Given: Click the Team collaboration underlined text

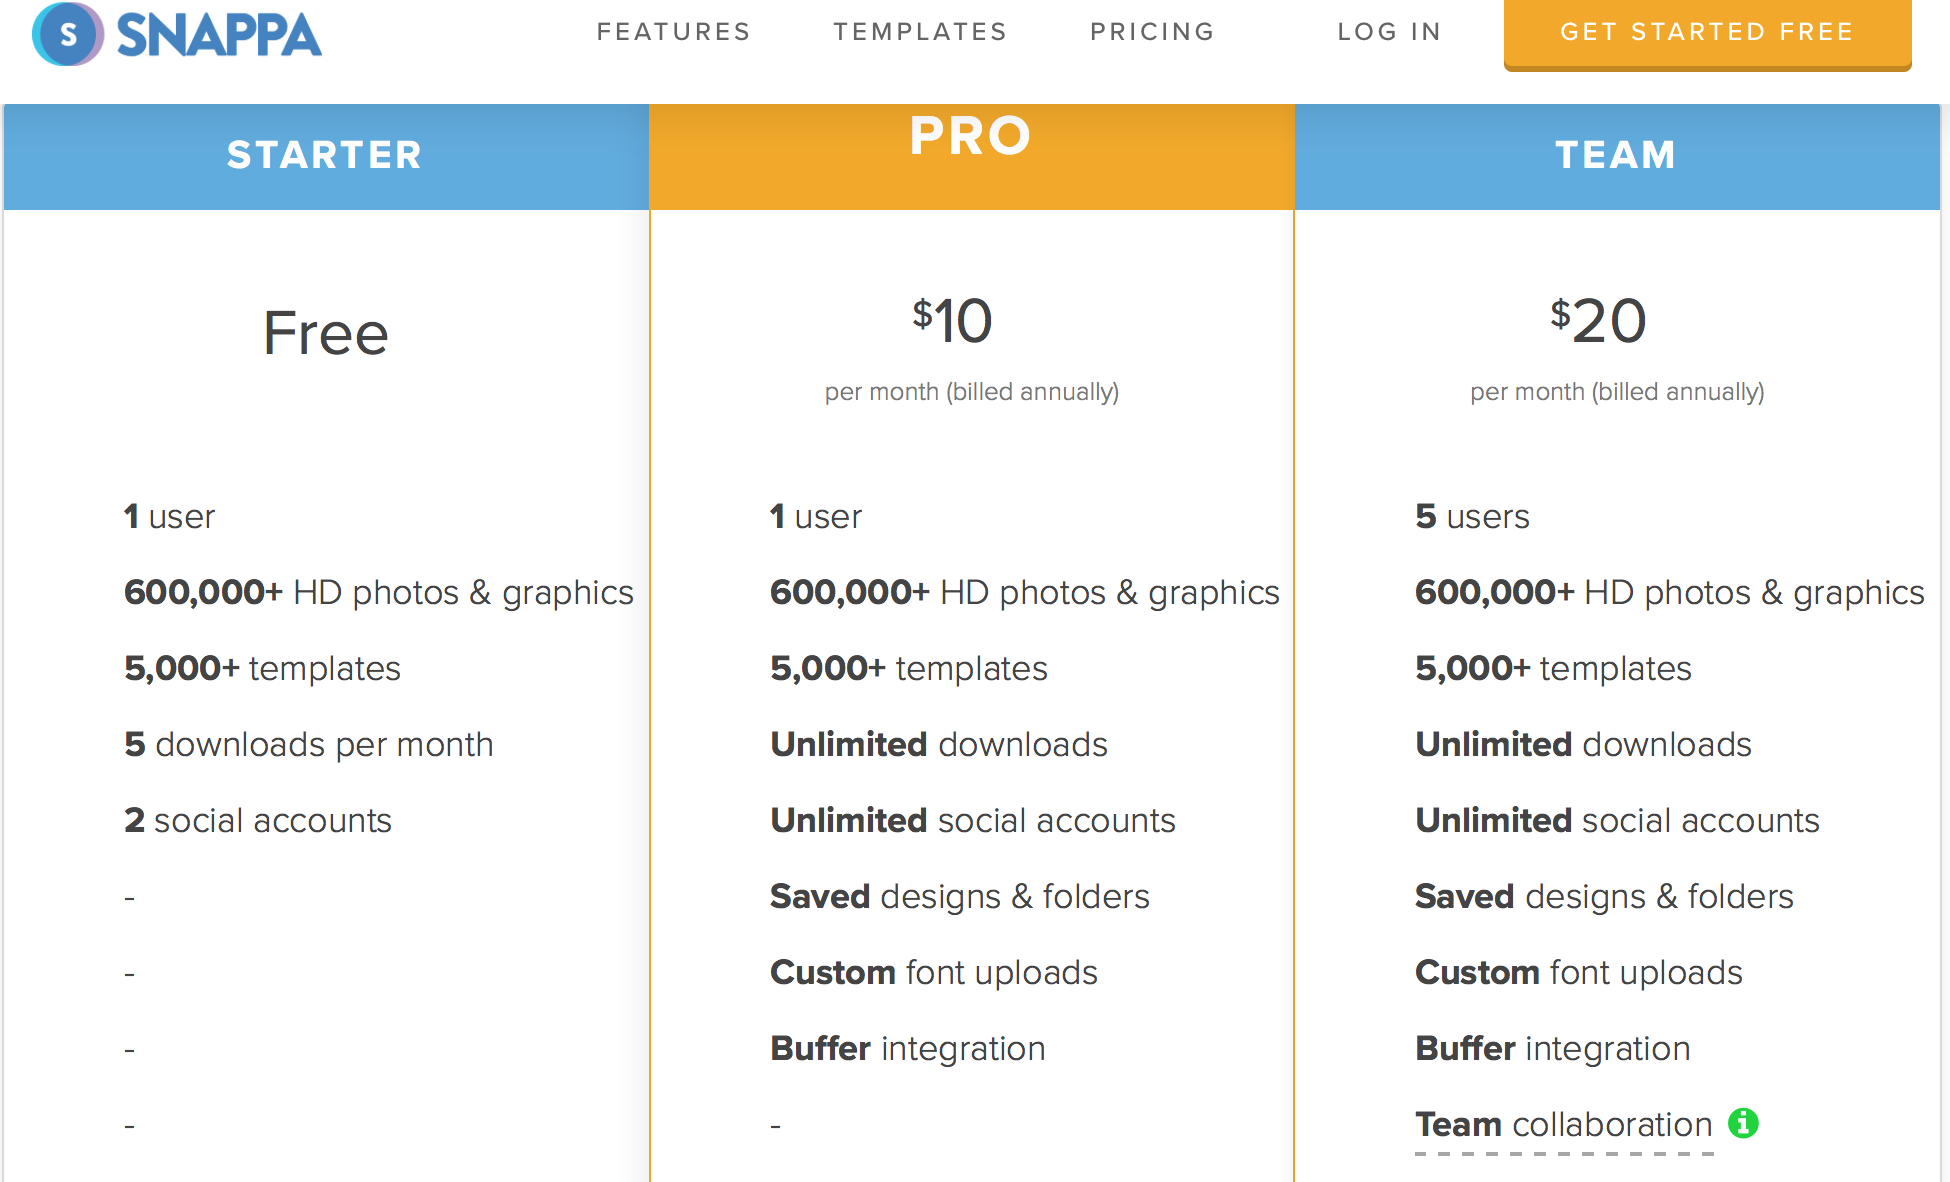Looking at the screenshot, I should click(x=1564, y=1125).
